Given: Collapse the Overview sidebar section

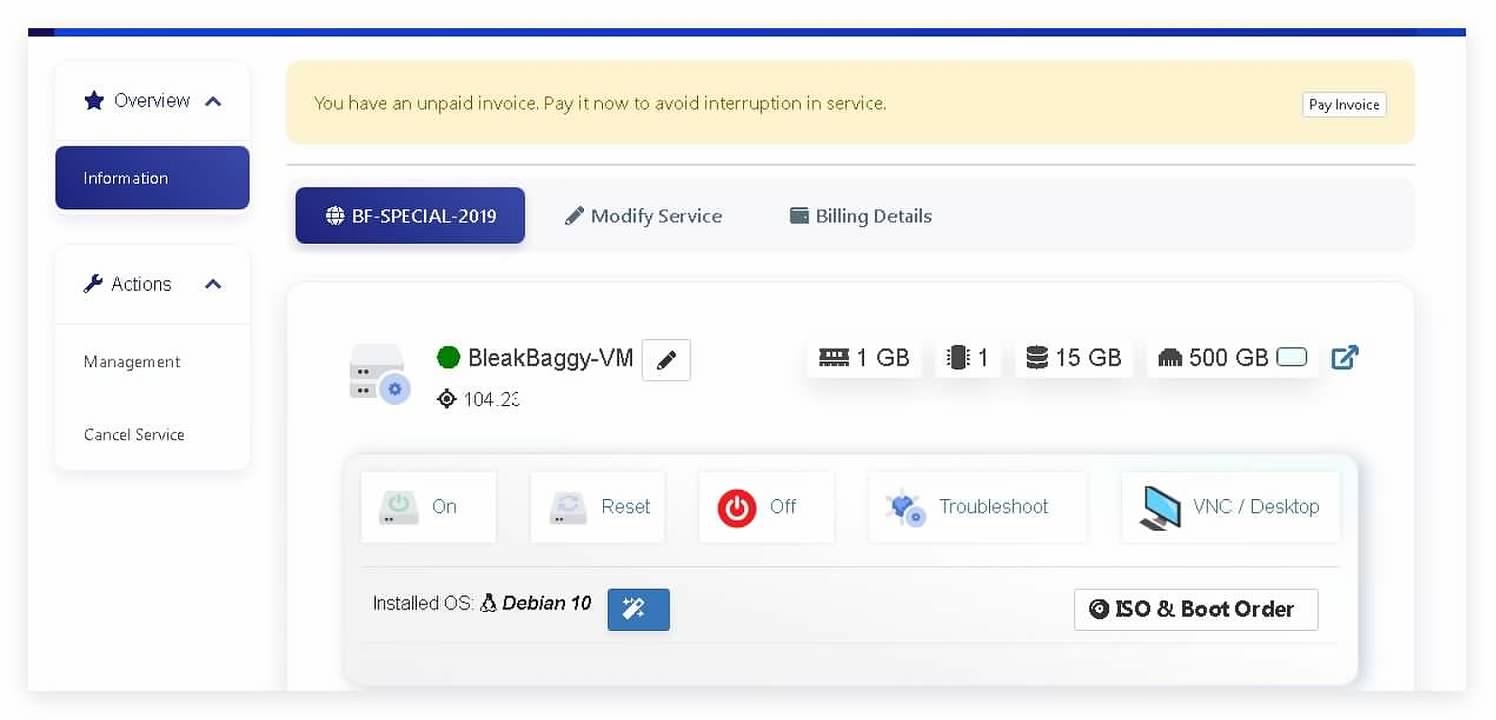Looking at the screenshot, I should tap(213, 101).
